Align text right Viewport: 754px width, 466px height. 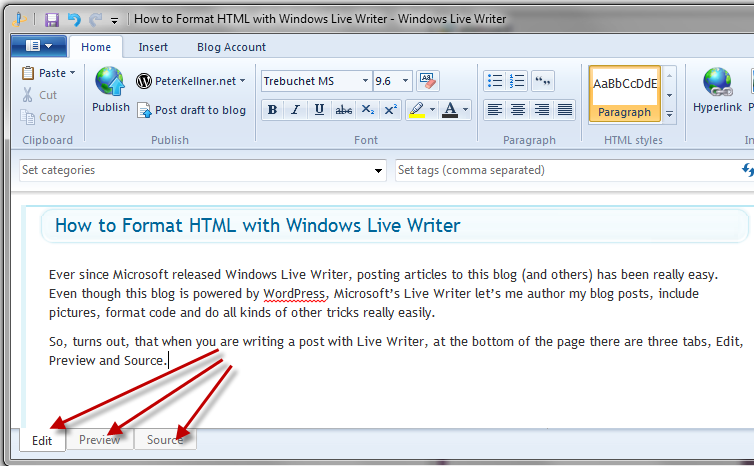tap(541, 110)
